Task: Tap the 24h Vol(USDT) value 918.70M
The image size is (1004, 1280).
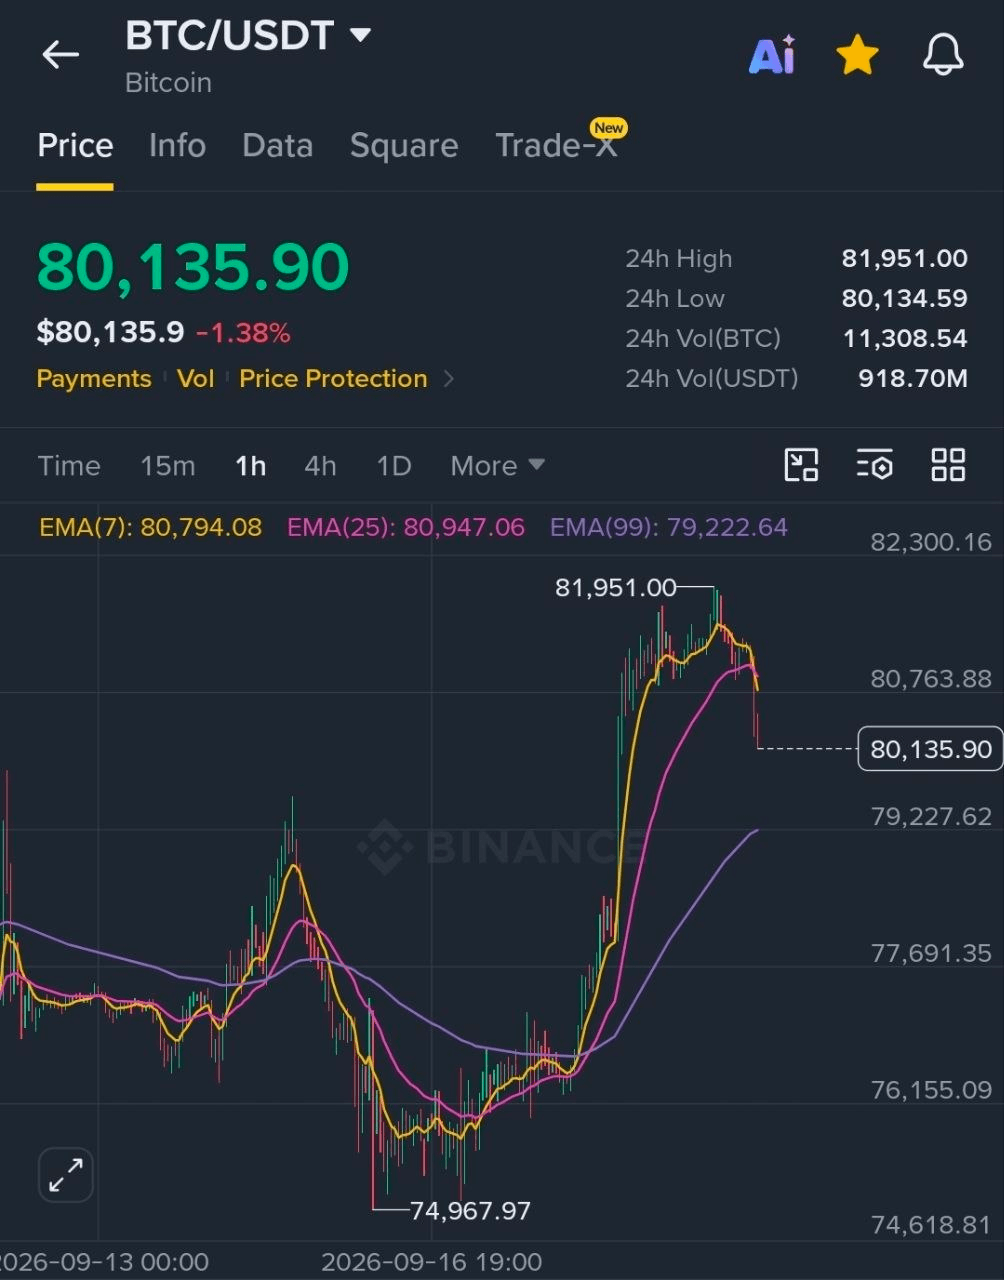Action: 913,379
